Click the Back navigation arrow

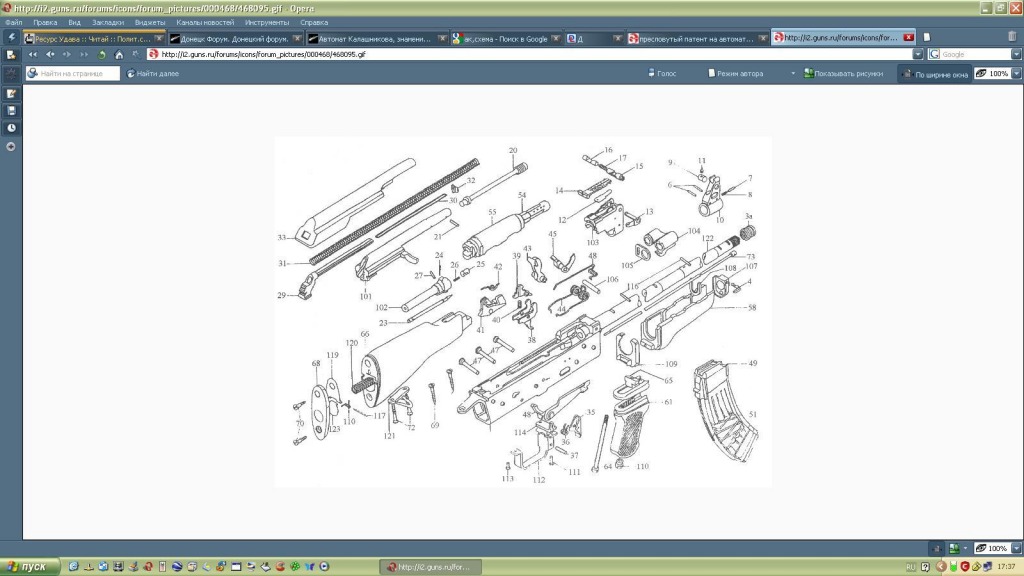(50, 55)
